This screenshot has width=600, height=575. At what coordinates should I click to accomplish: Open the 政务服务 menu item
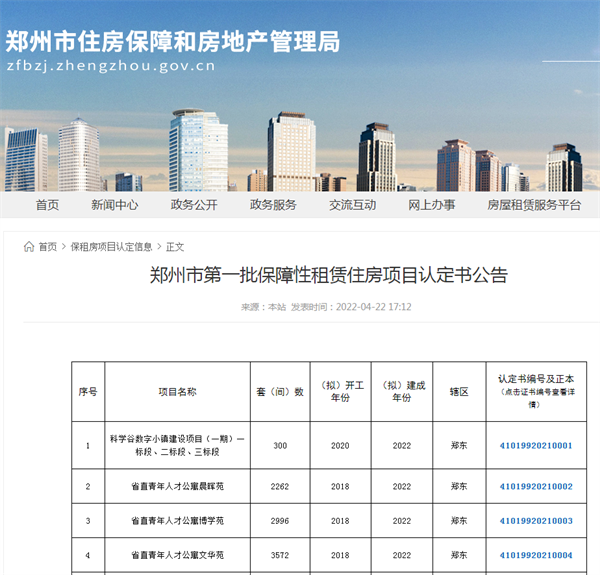(x=273, y=205)
